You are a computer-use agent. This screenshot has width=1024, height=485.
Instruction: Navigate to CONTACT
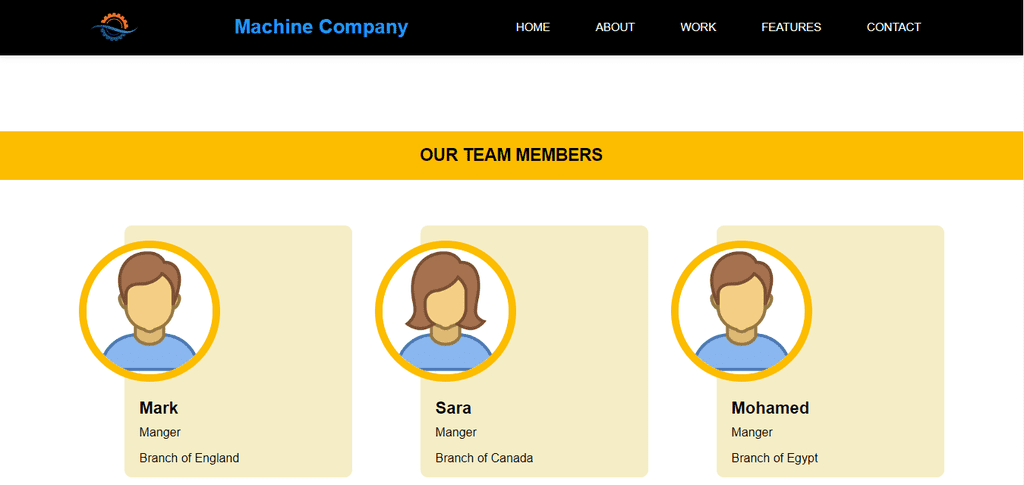pyautogui.click(x=893, y=27)
